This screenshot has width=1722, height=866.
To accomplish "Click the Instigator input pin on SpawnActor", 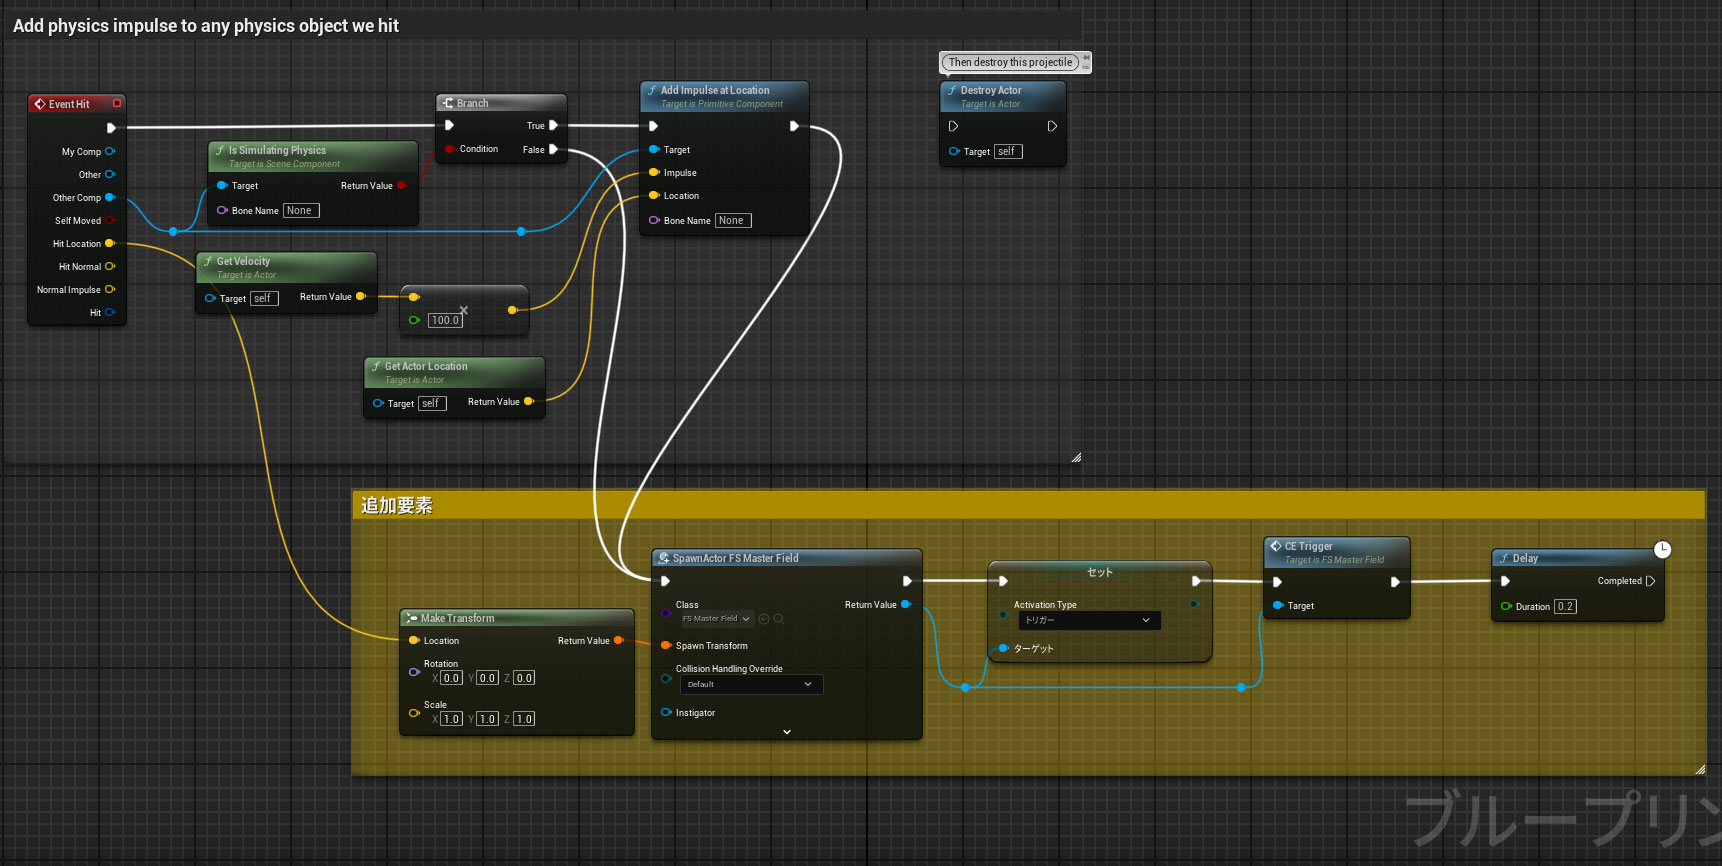I will click(666, 712).
